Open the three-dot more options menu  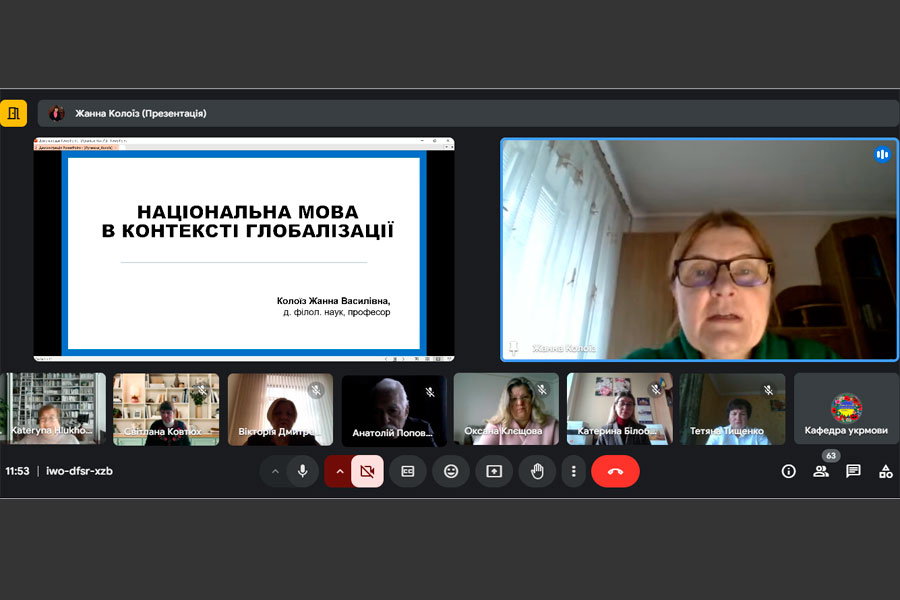coord(573,471)
